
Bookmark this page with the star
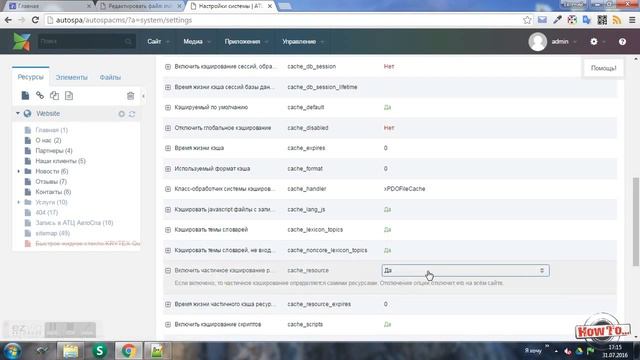coord(527,20)
